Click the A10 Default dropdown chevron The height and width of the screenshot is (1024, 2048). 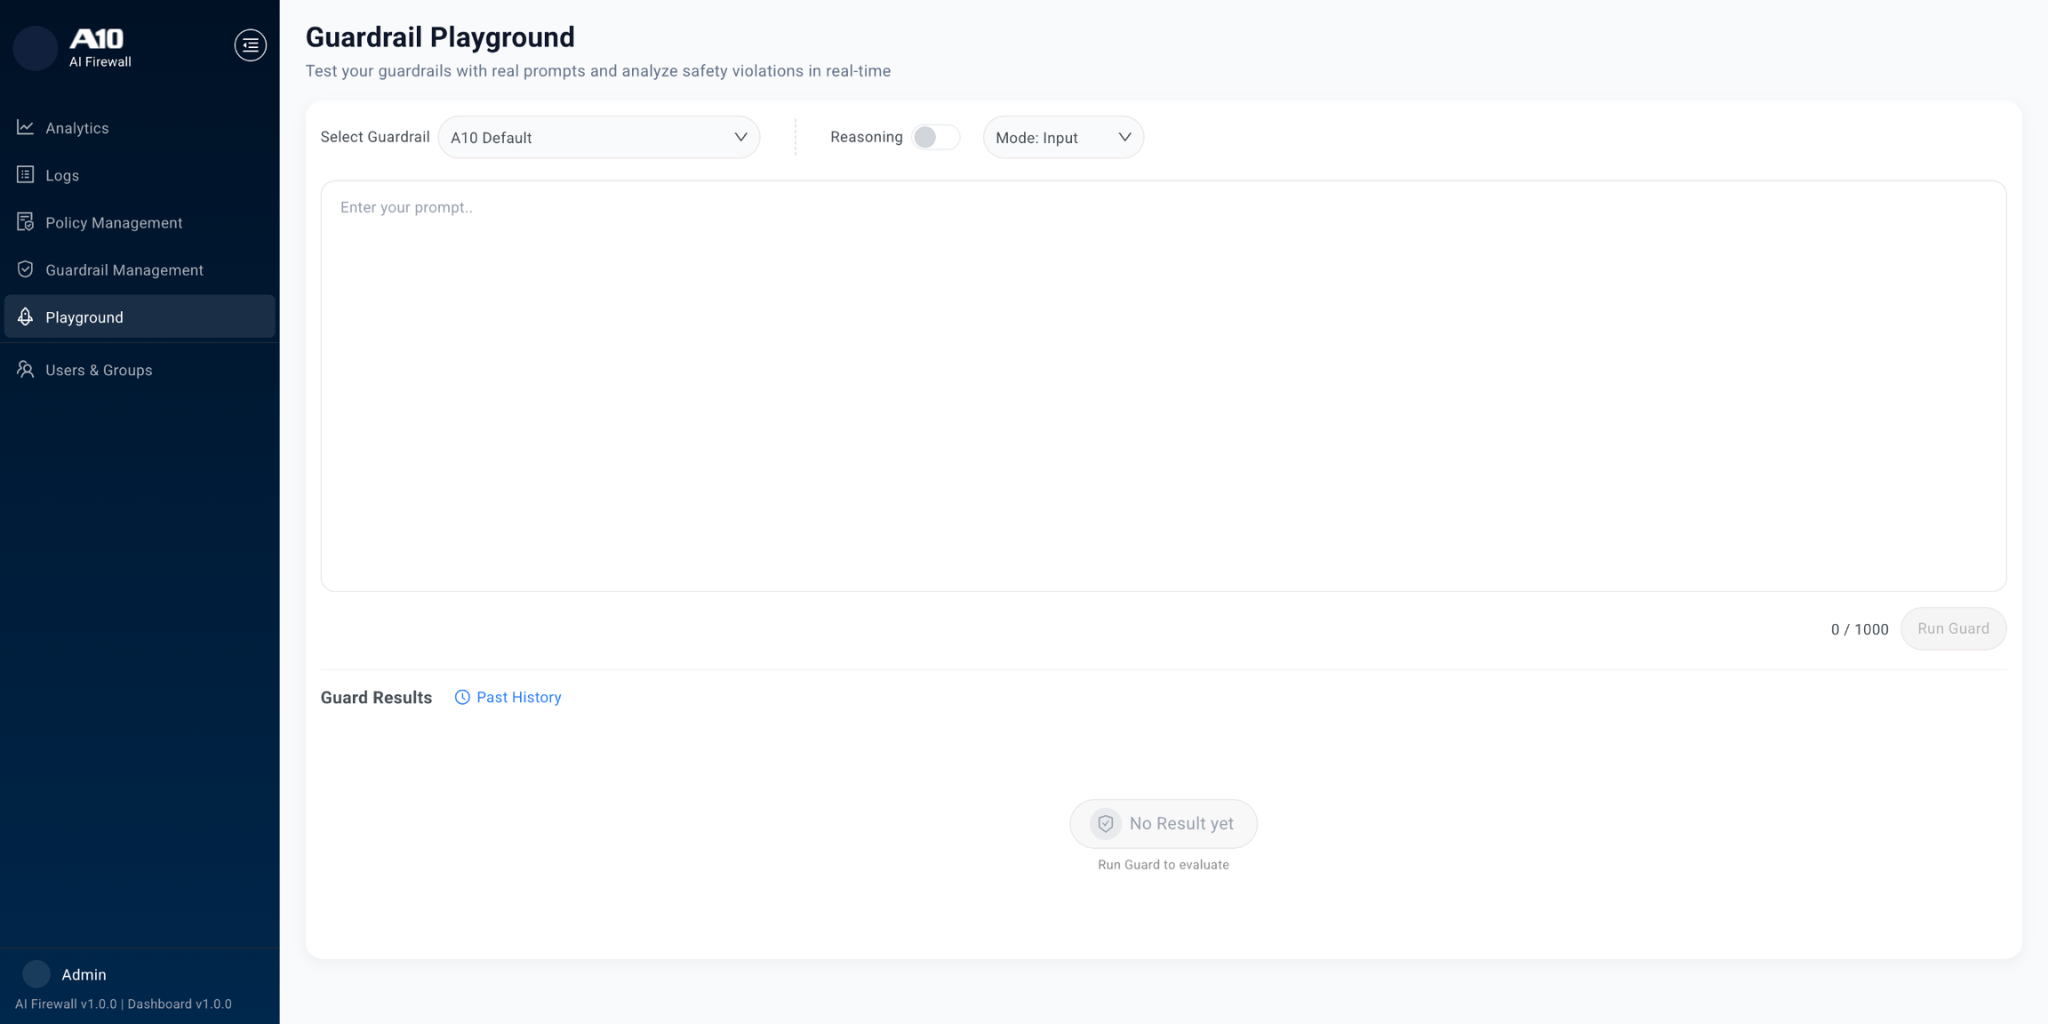(740, 137)
